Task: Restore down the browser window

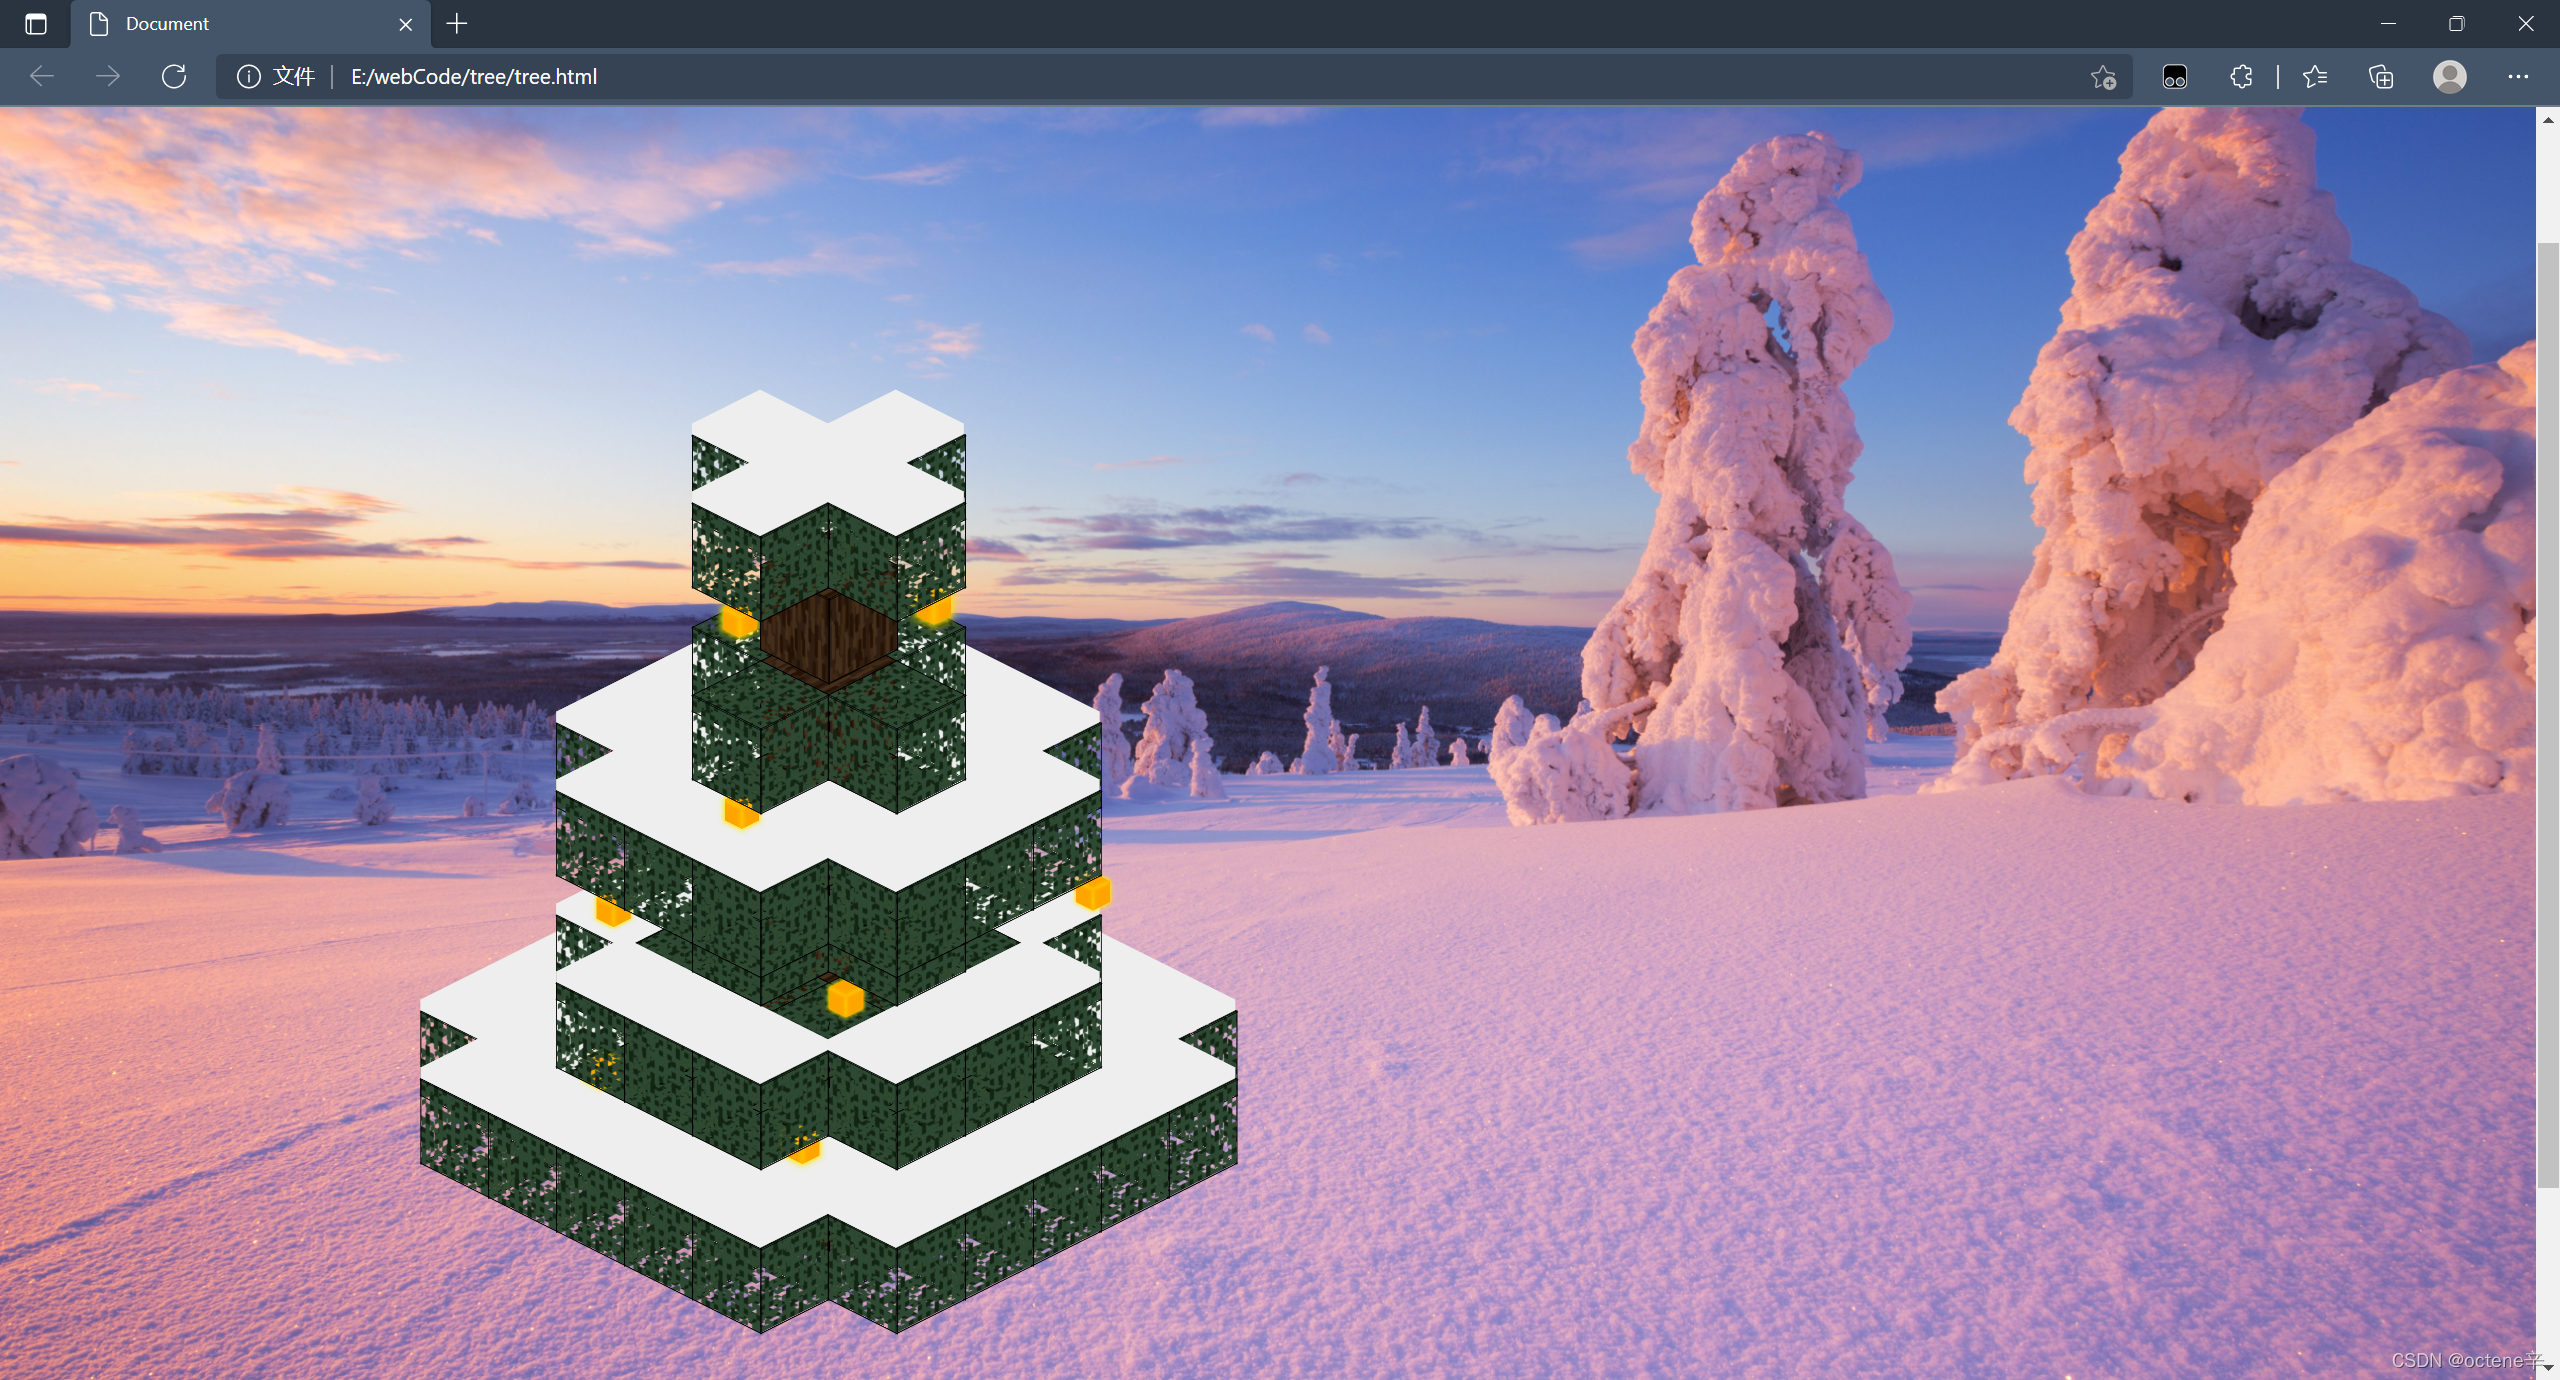Action: click(x=2456, y=24)
